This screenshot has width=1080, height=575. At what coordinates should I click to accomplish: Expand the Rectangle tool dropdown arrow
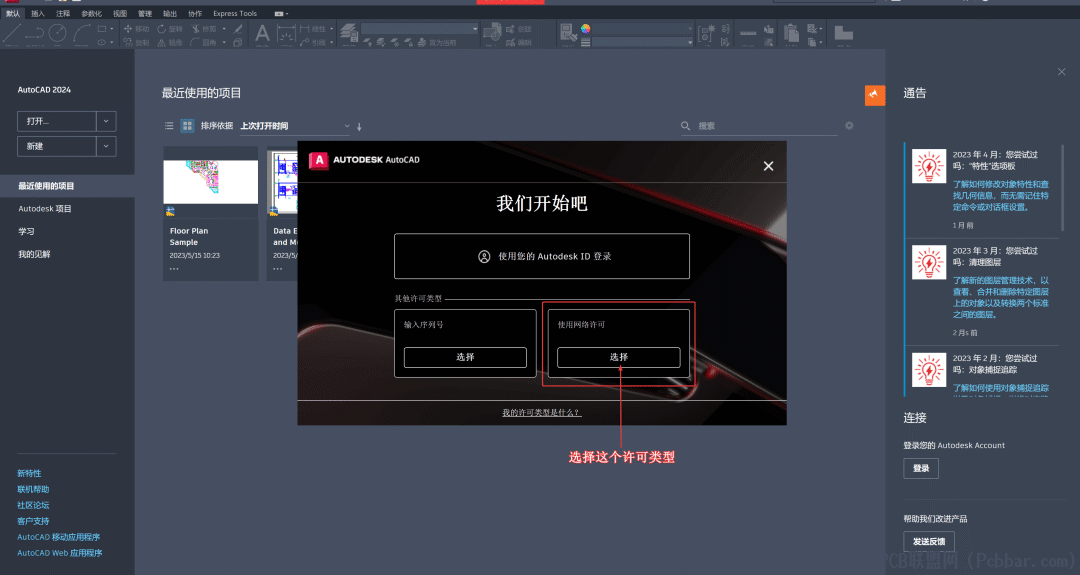pyautogui.click(x=112, y=29)
